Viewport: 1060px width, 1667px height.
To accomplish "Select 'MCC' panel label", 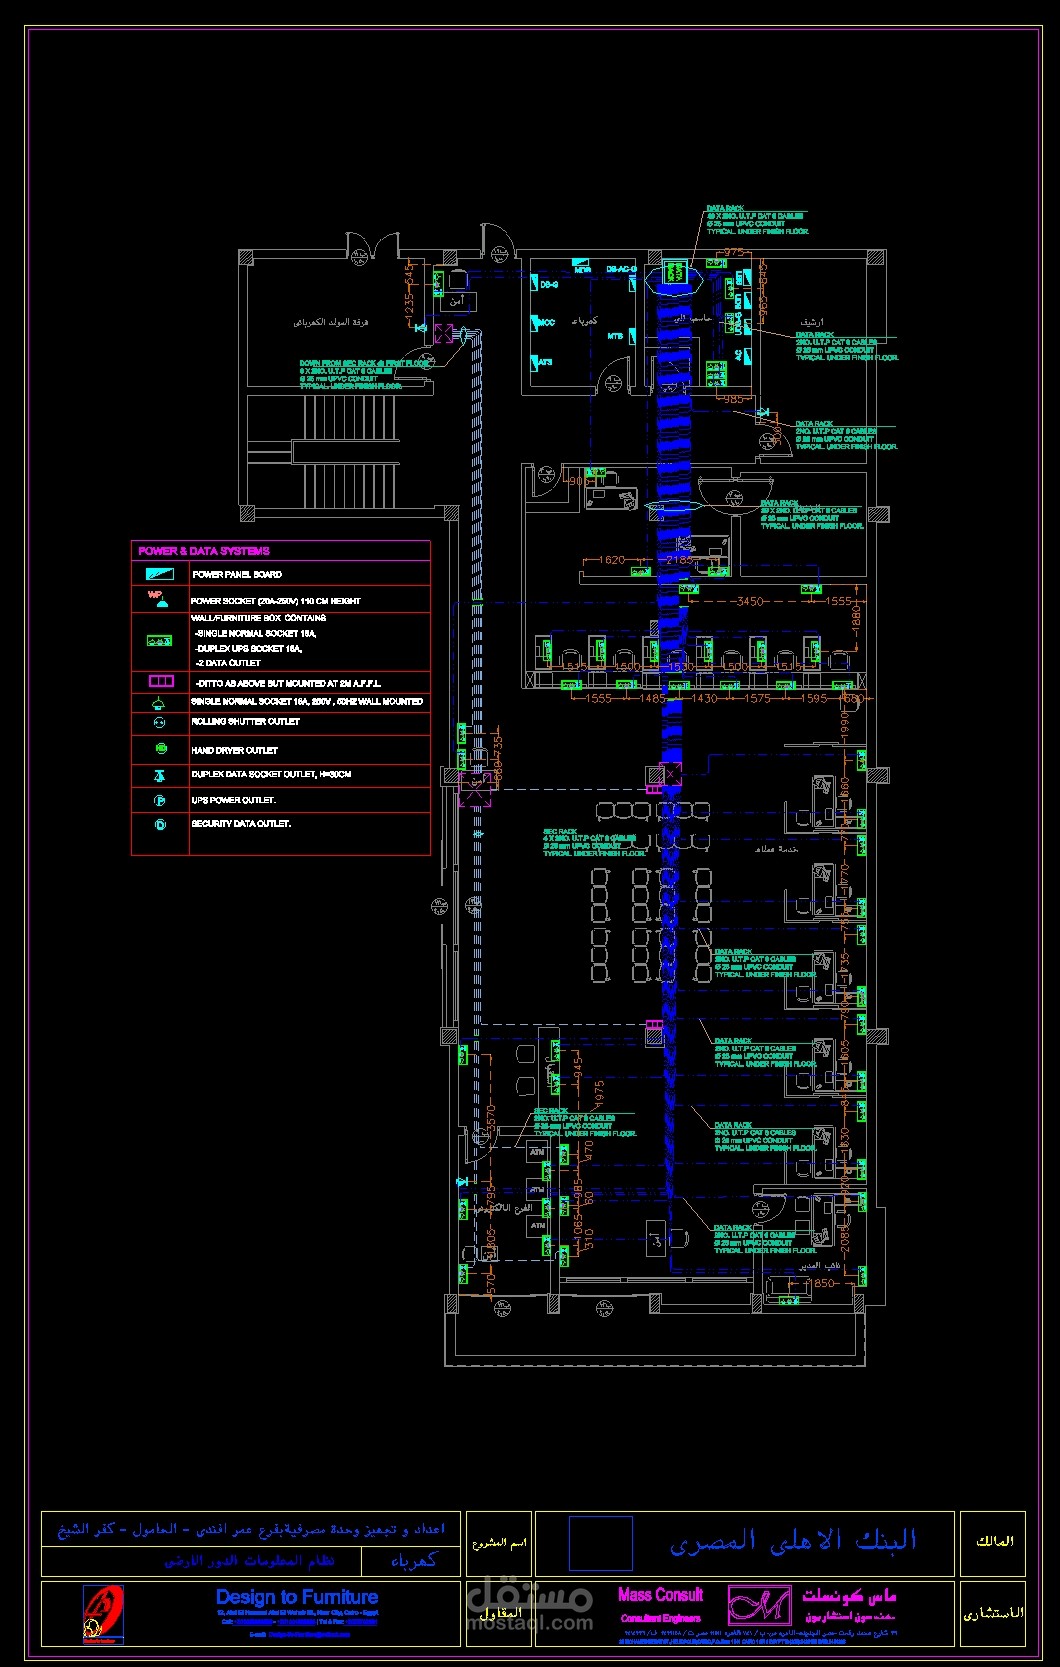I will coord(546,323).
